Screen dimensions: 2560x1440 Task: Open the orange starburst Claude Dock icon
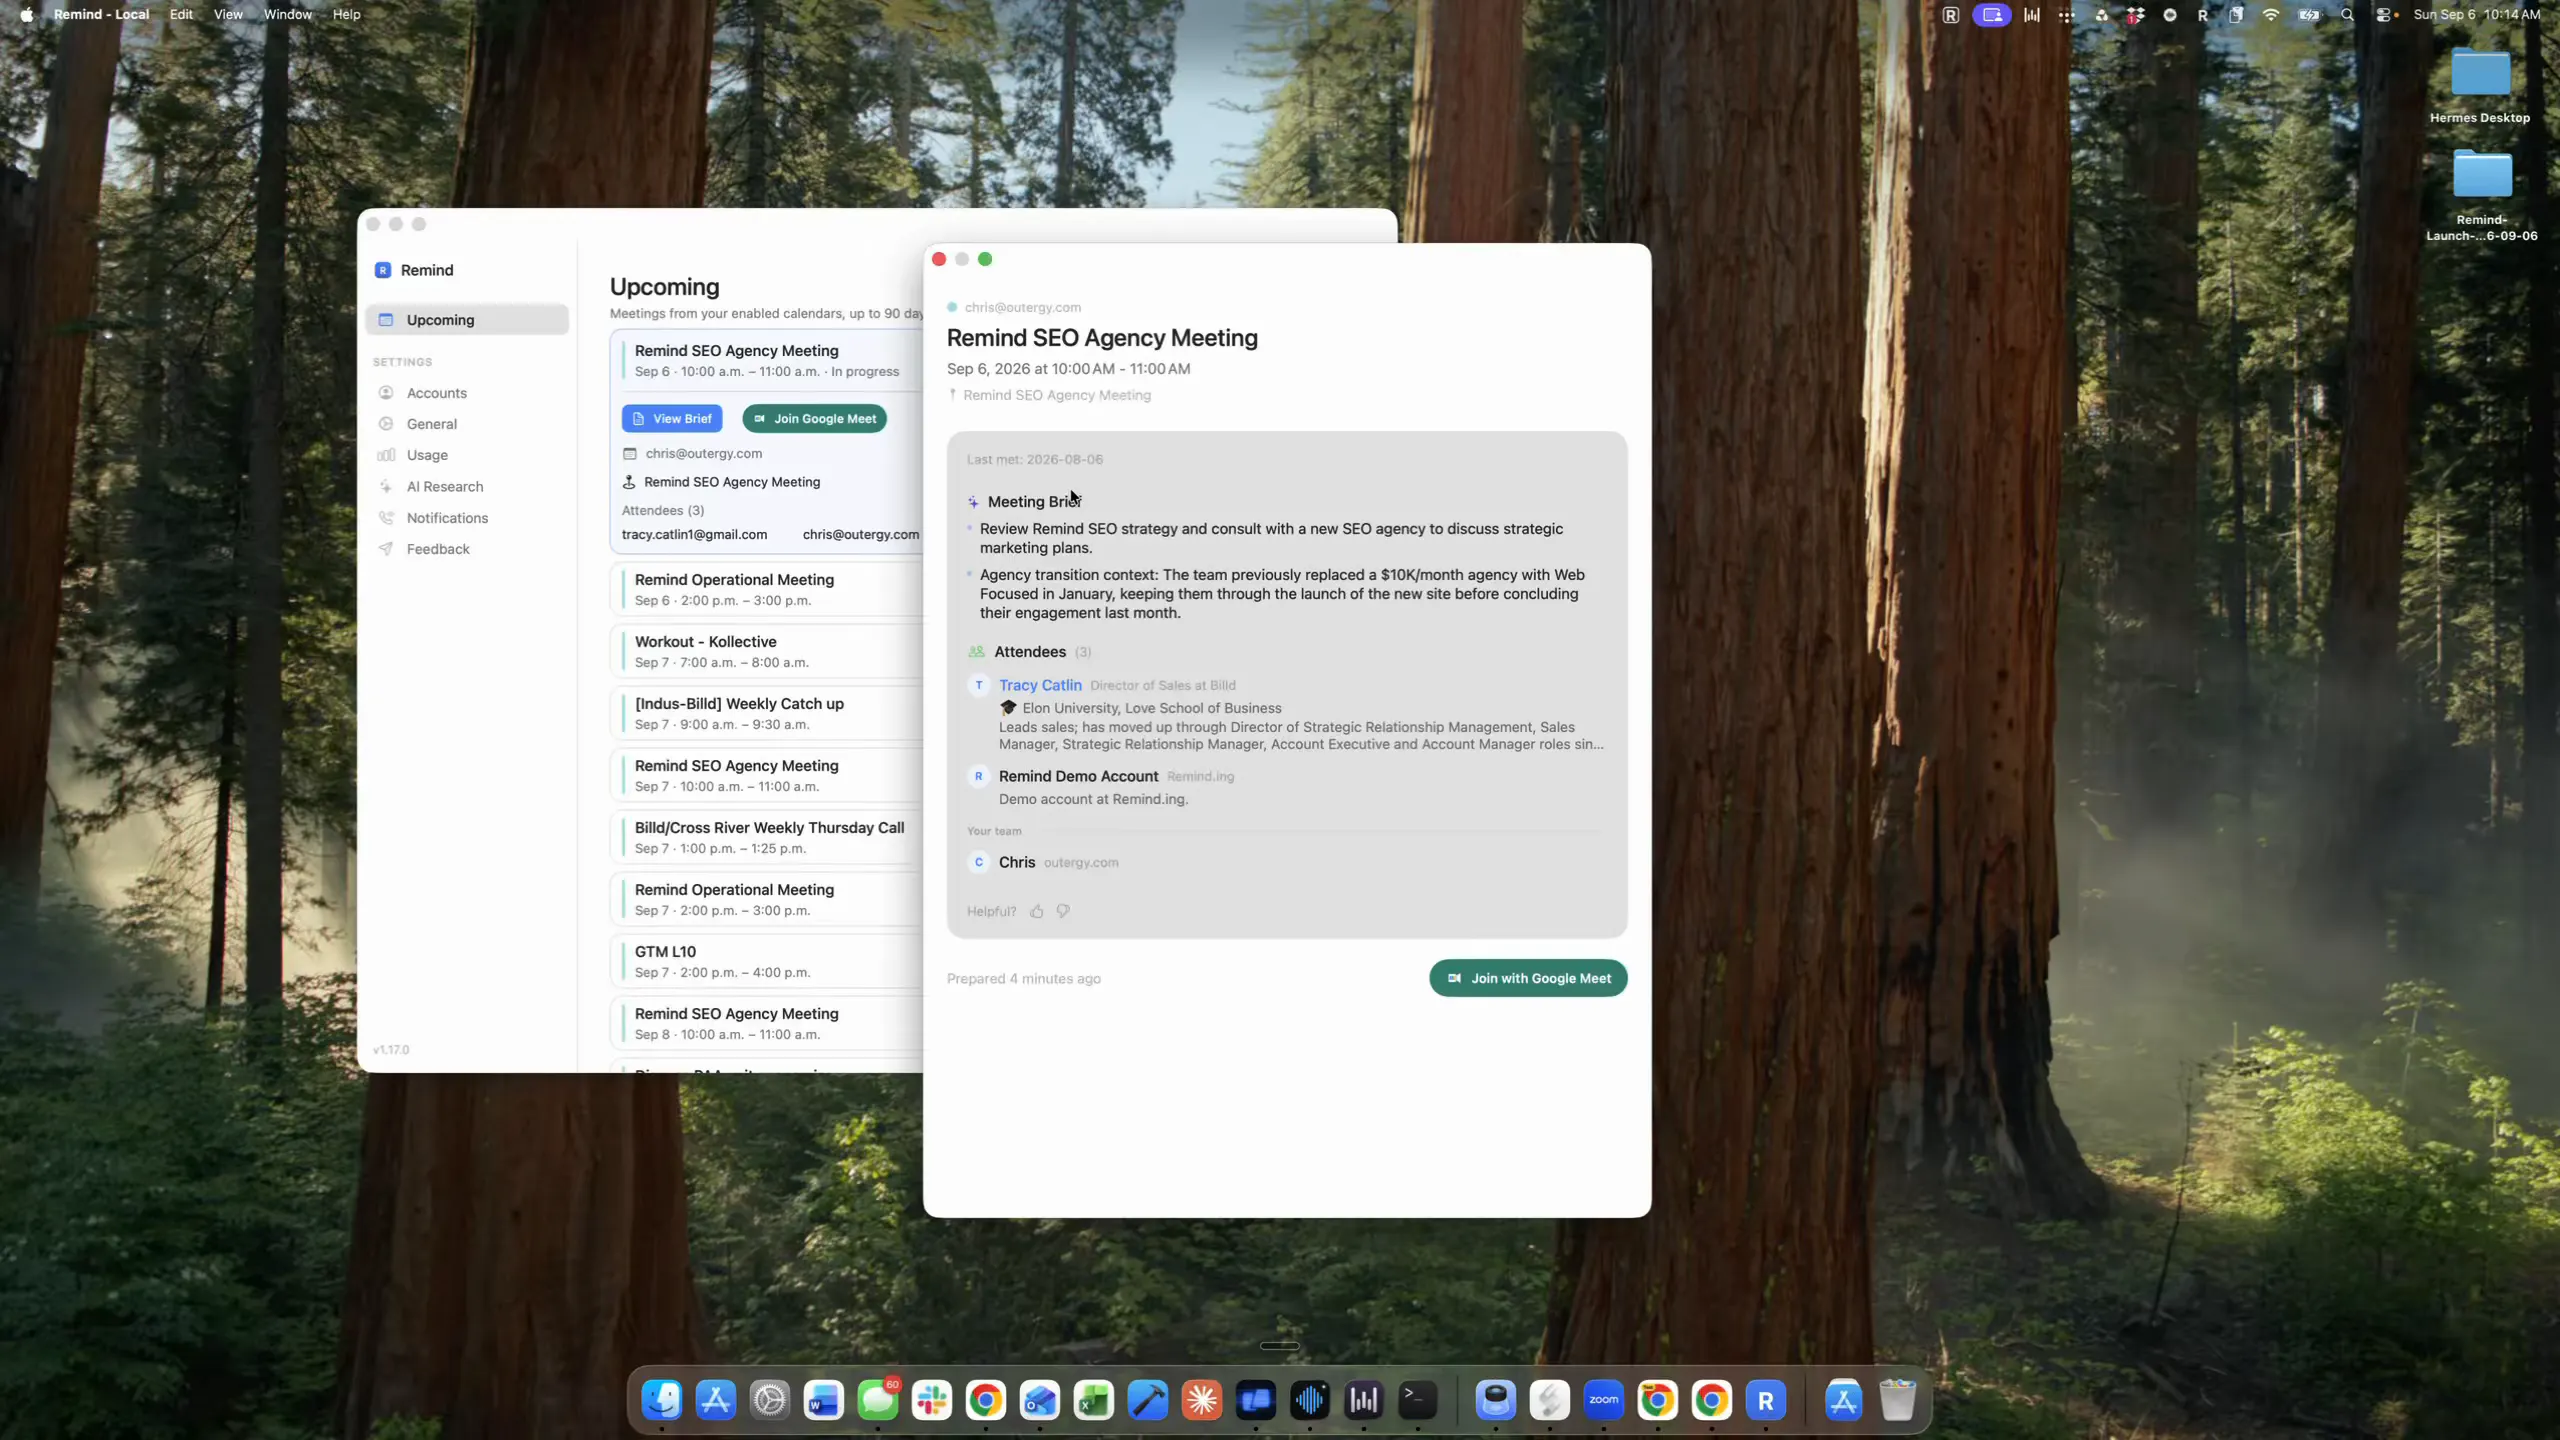point(1202,1400)
